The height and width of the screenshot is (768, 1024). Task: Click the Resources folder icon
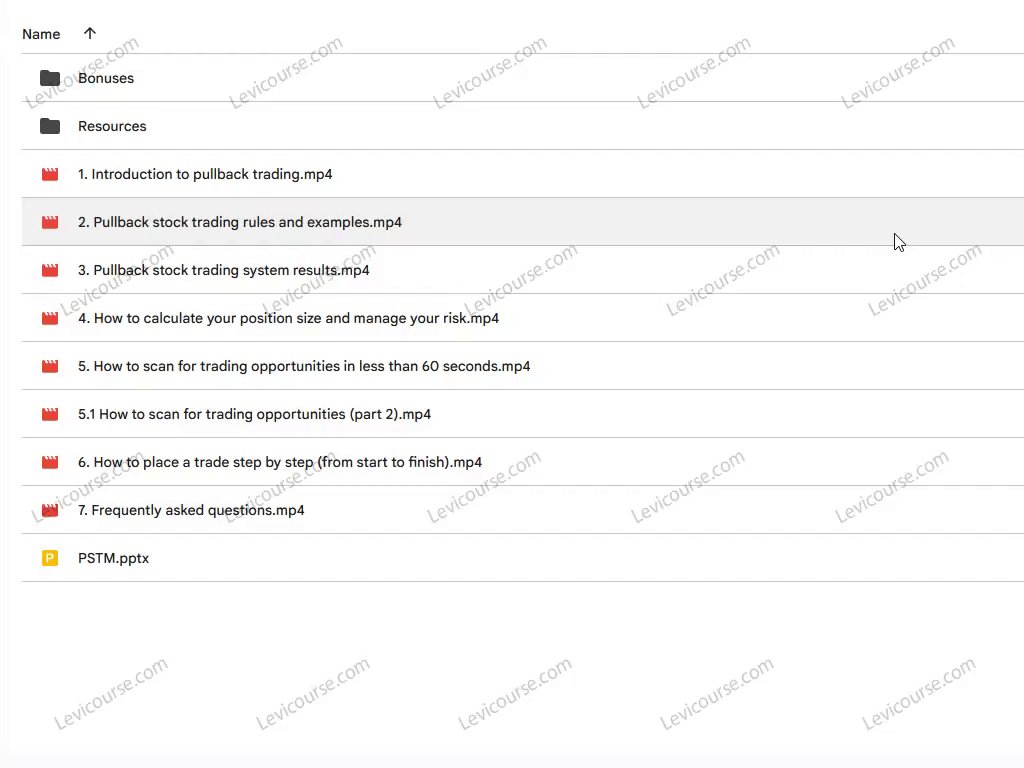(50, 126)
